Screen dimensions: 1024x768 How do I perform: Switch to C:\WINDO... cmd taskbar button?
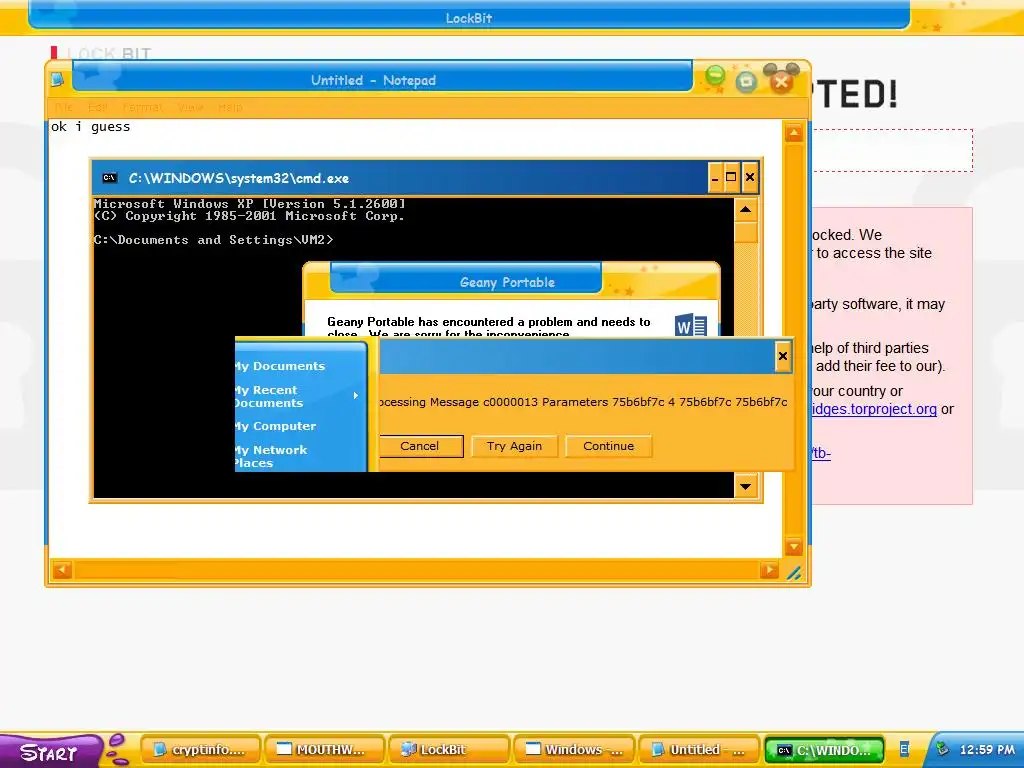click(x=824, y=750)
